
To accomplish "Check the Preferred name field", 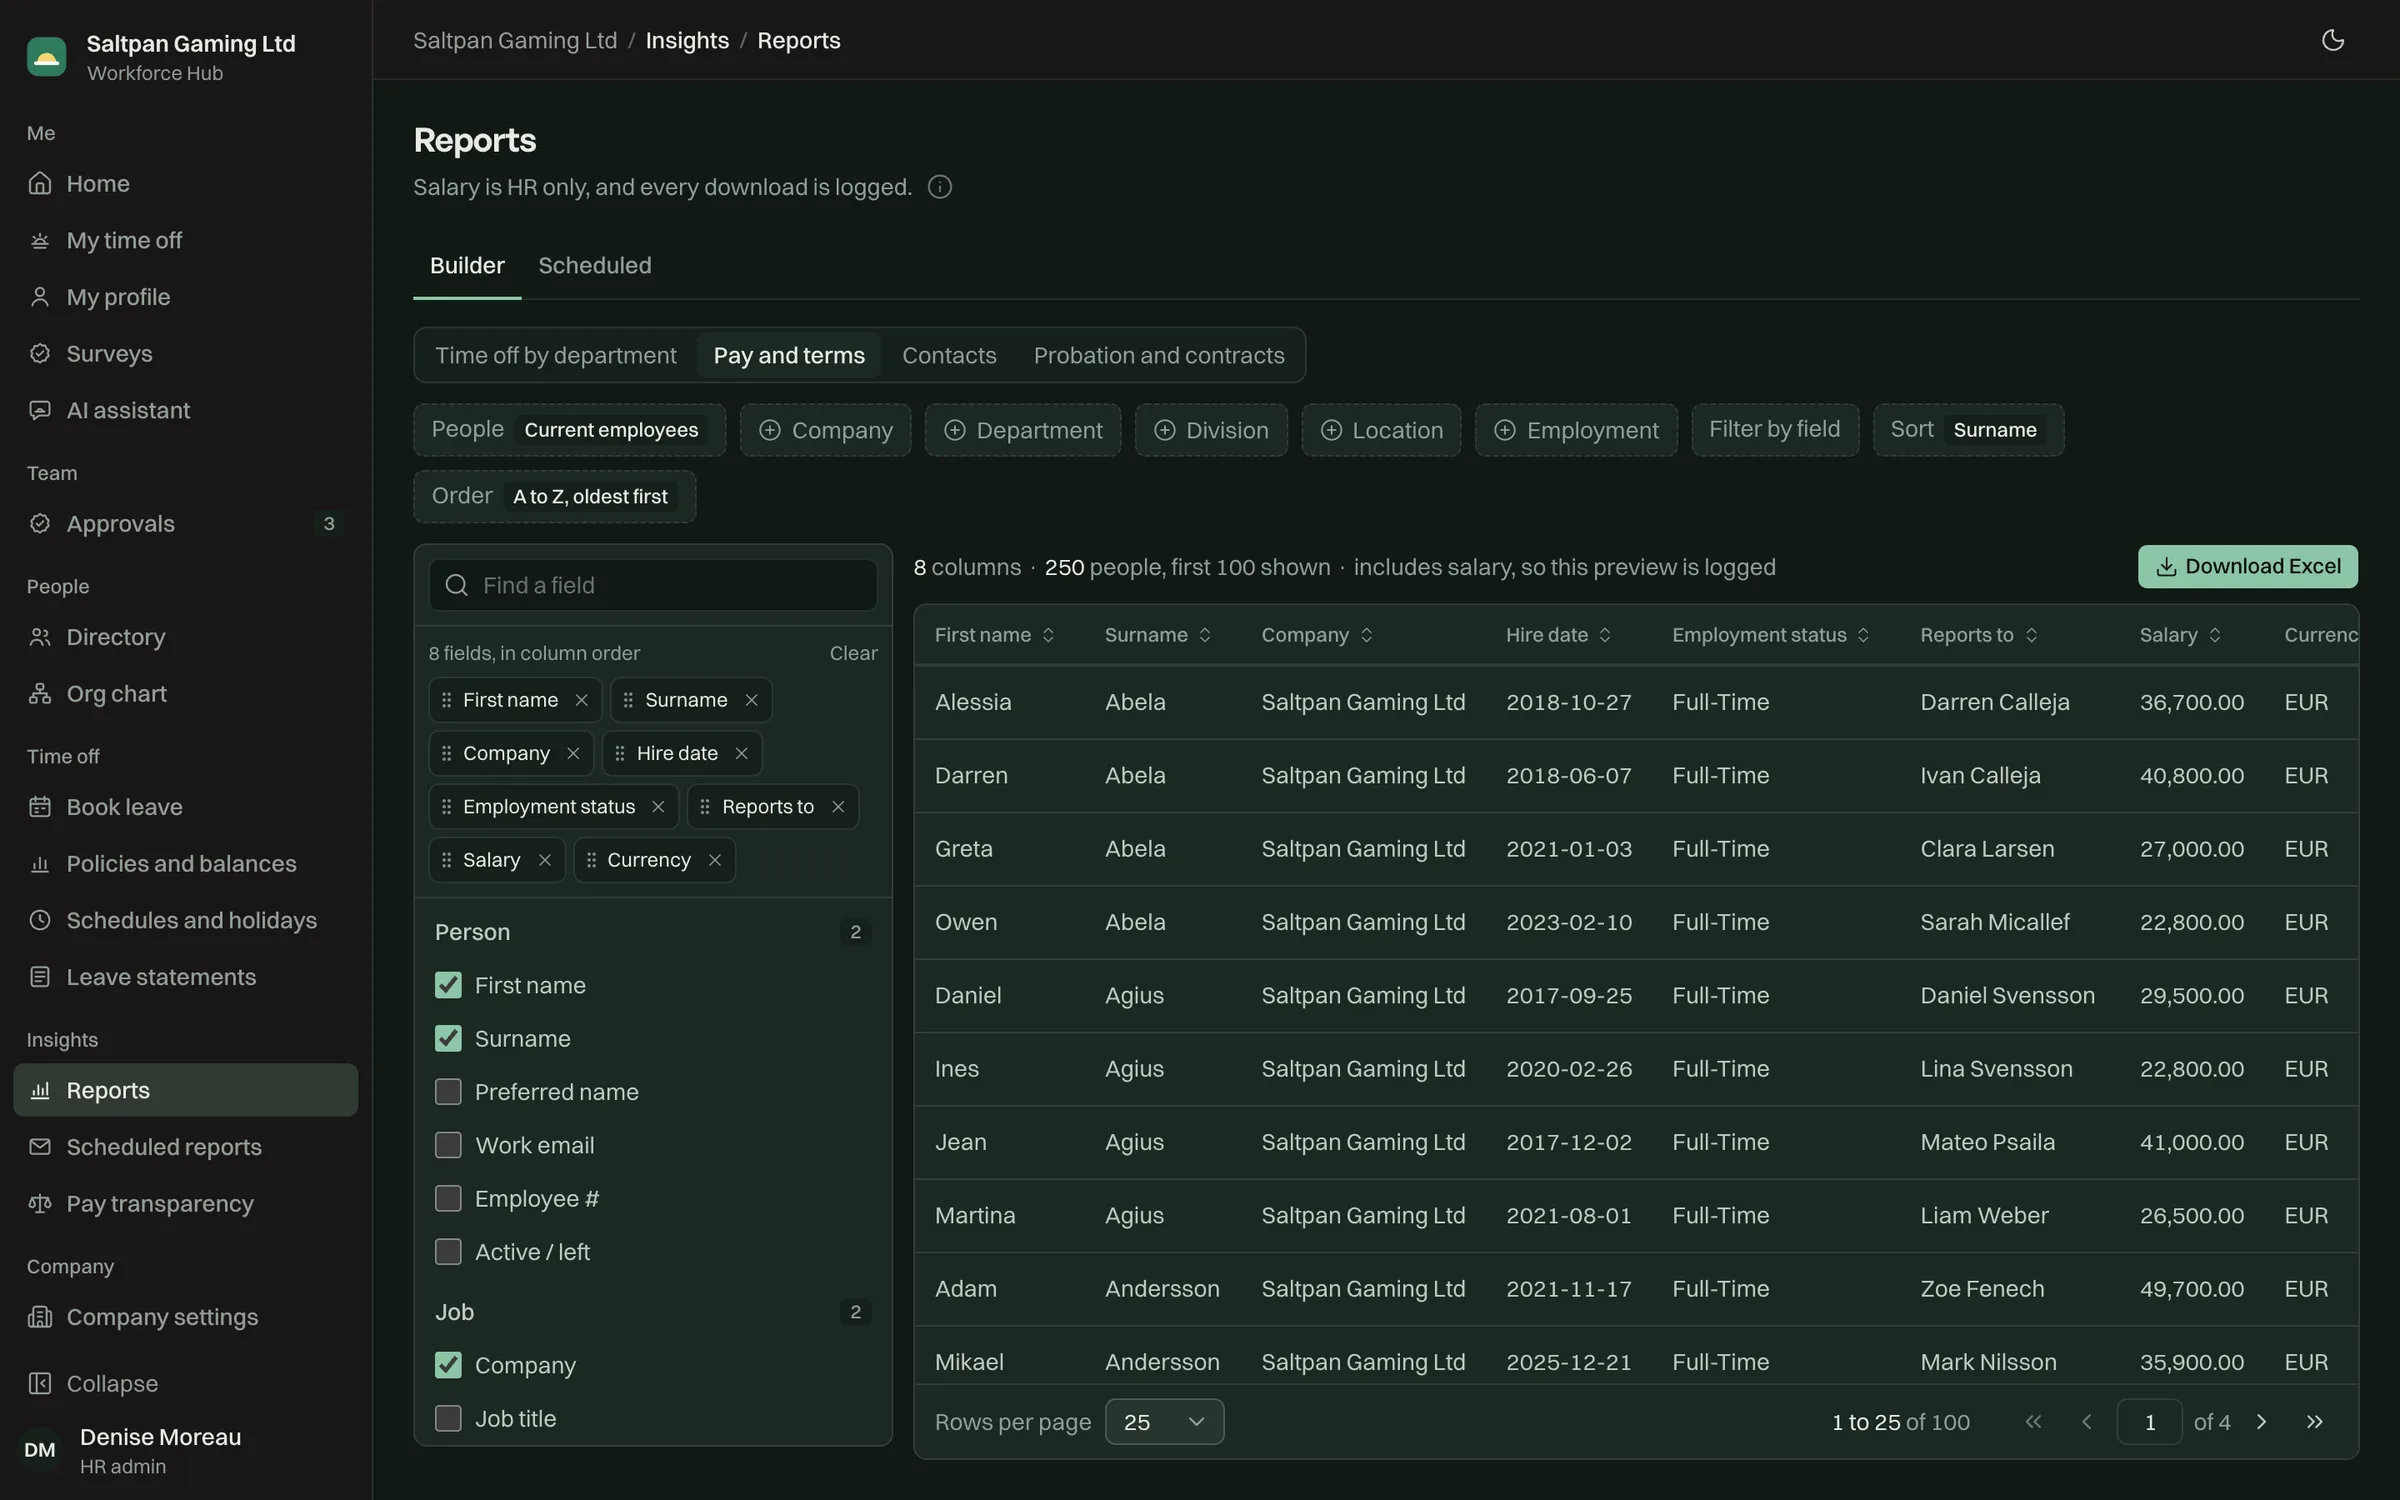I will coord(448,1091).
